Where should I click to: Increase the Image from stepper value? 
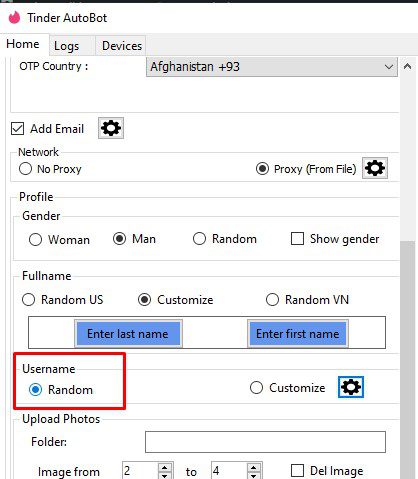coord(164,467)
